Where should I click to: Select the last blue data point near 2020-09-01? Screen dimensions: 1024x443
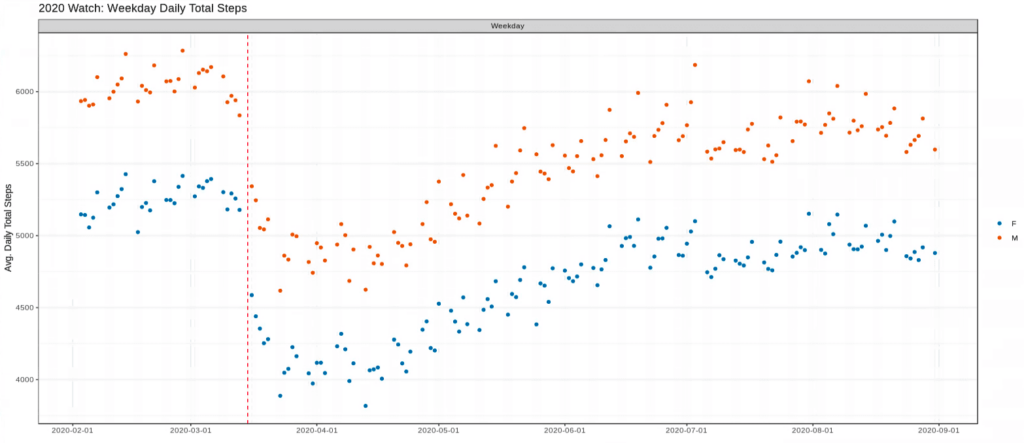pyautogui.click(x=935, y=253)
